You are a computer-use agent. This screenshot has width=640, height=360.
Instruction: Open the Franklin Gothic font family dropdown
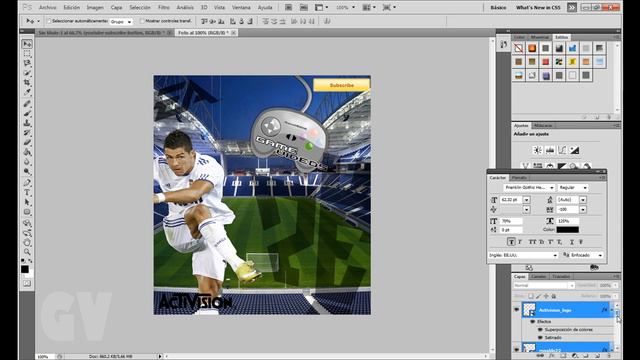pos(529,187)
